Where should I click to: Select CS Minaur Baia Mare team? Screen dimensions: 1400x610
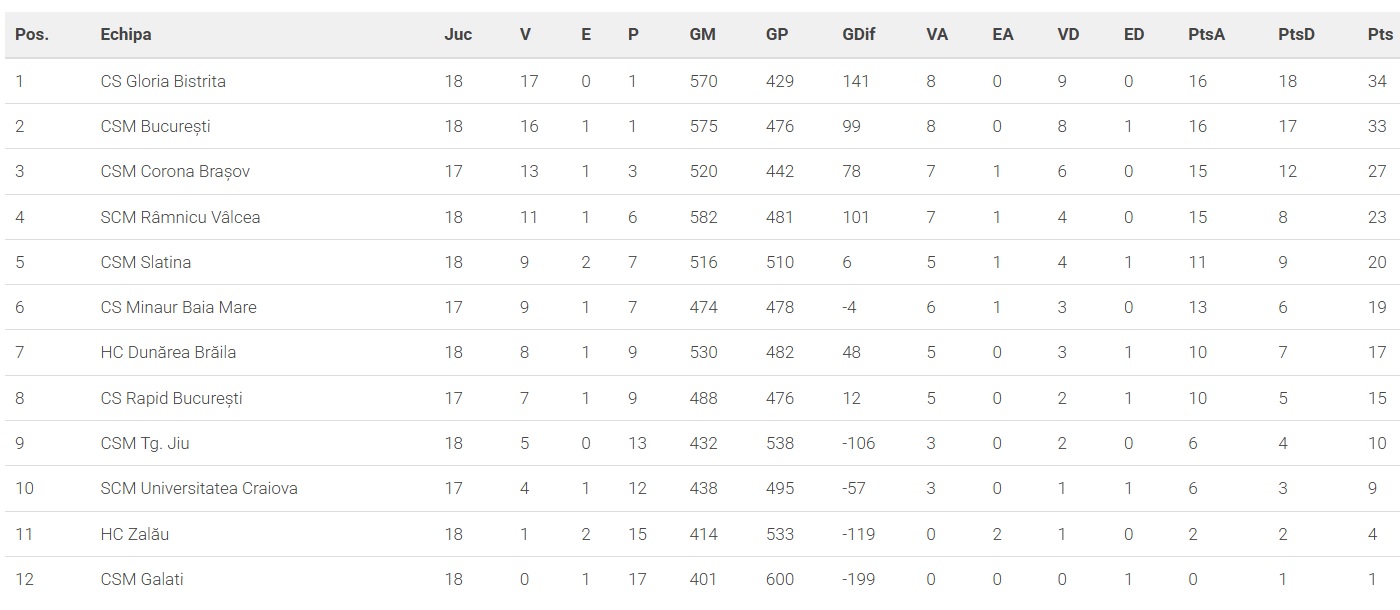(178, 307)
